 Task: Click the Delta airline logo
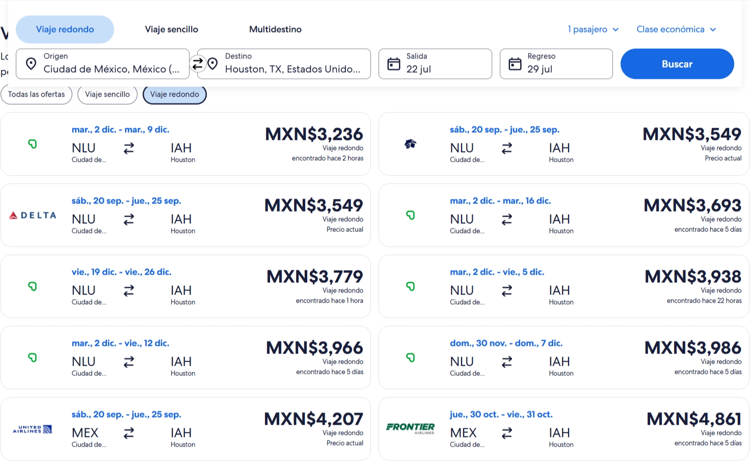coord(33,215)
